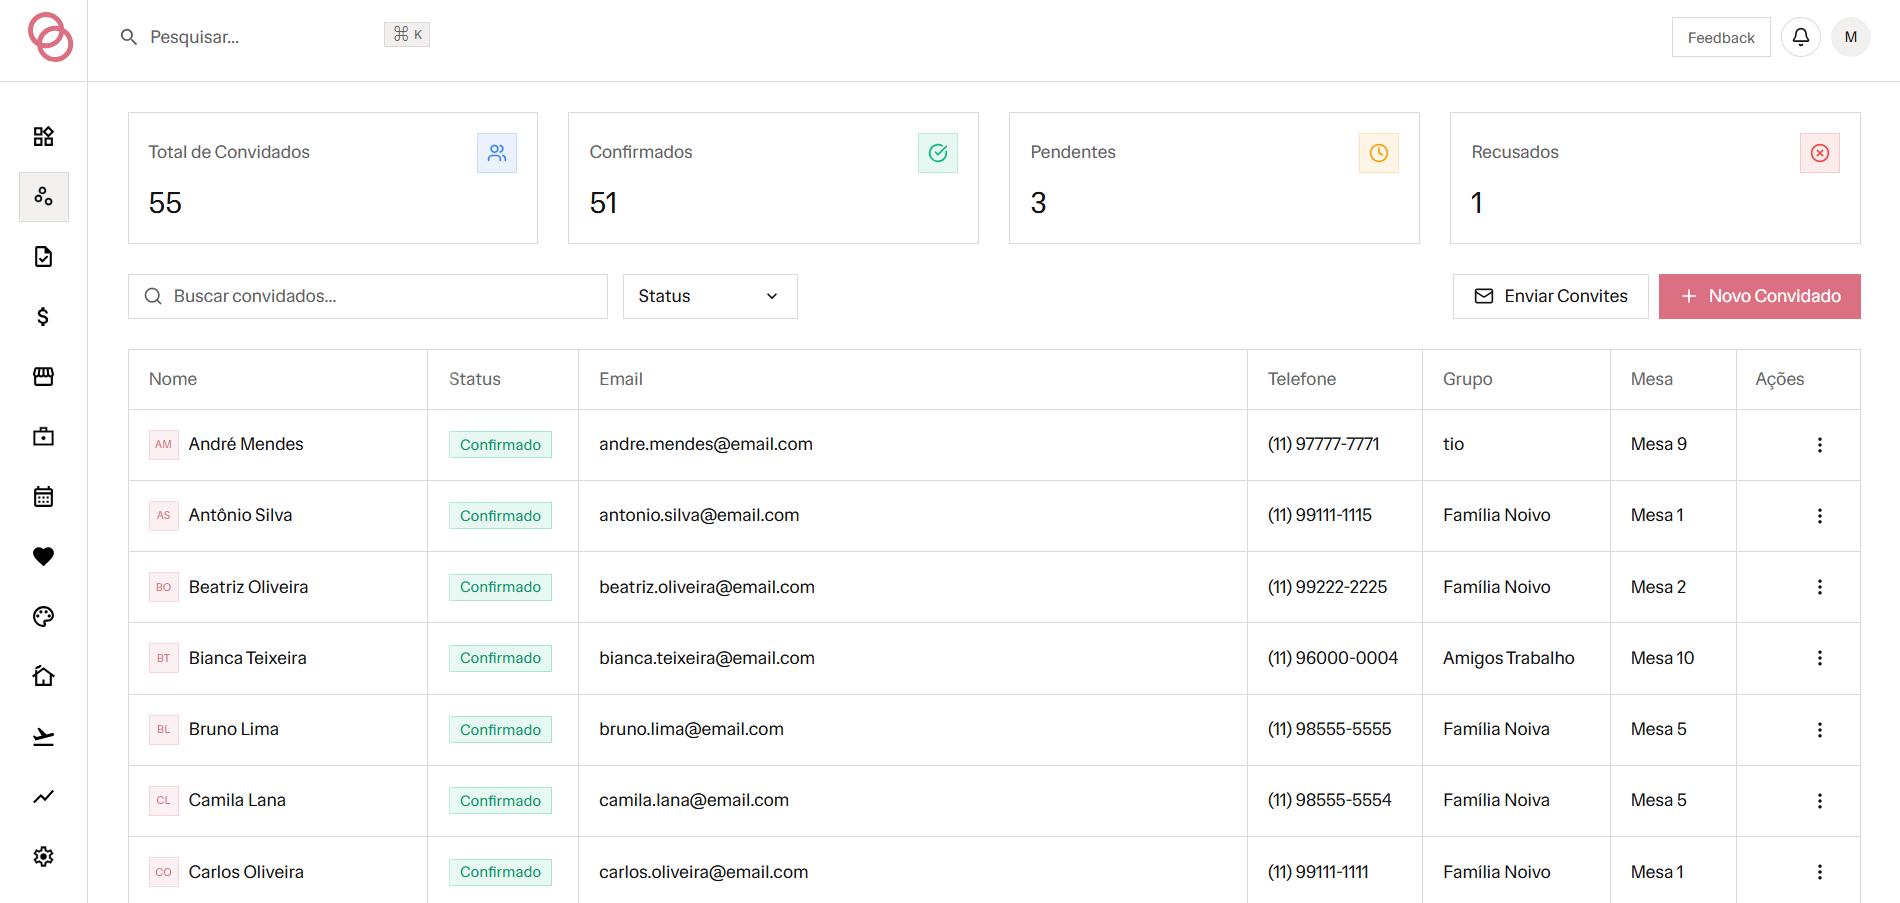Open the settings gear sidebar icon
Image resolution: width=1900 pixels, height=903 pixels.
pos(43,856)
